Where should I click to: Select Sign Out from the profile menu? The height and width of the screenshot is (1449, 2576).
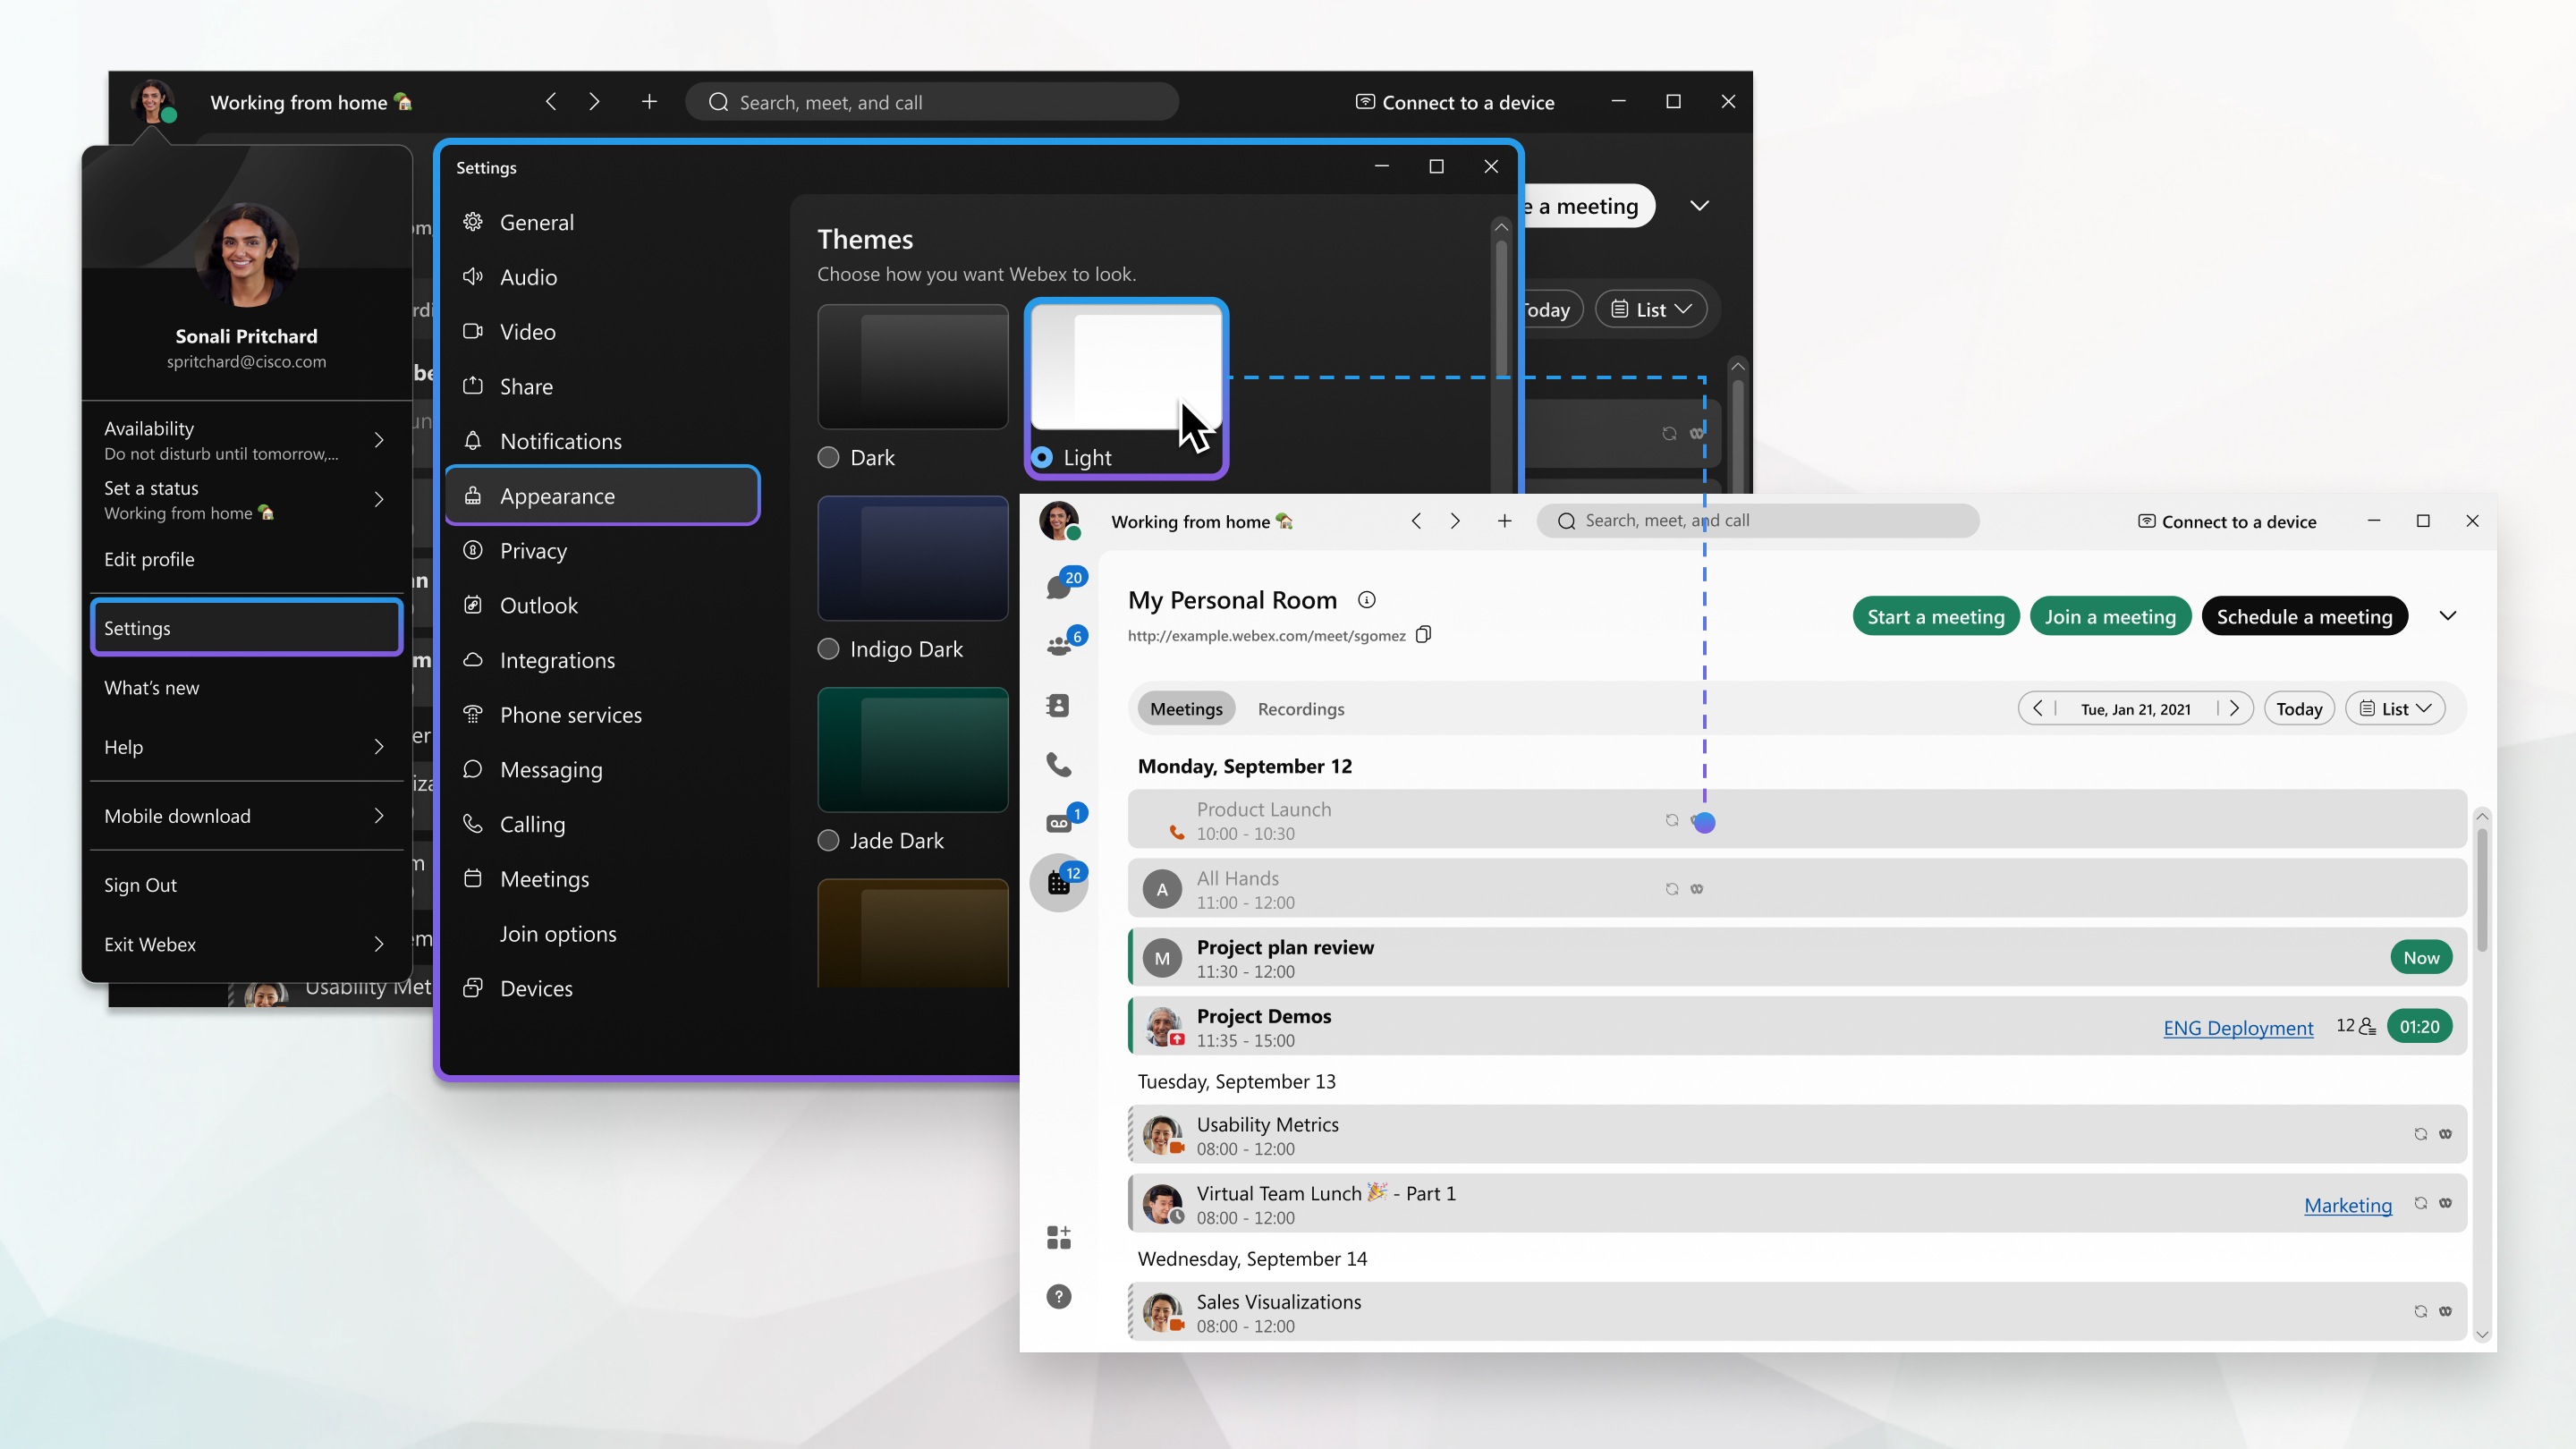[140, 884]
